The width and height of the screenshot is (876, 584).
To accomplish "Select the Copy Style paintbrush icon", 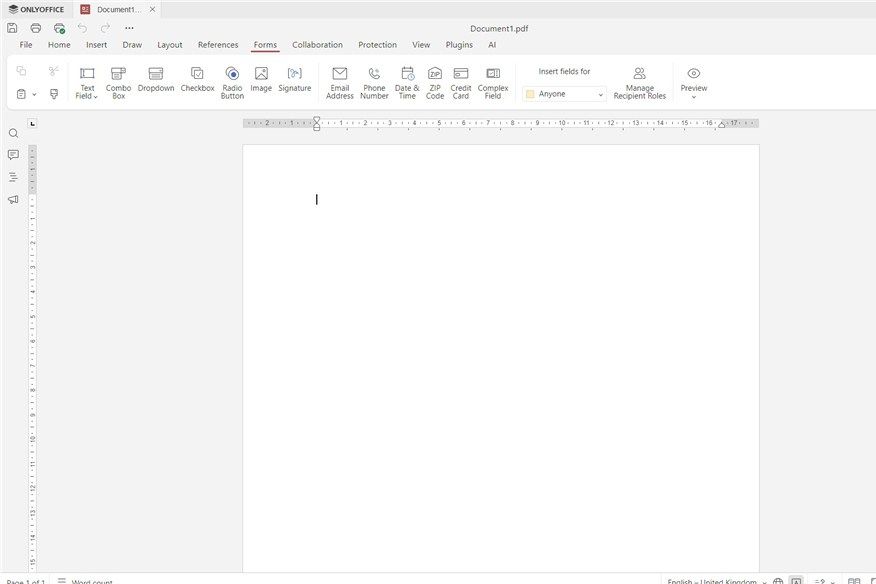I will tap(54, 94).
